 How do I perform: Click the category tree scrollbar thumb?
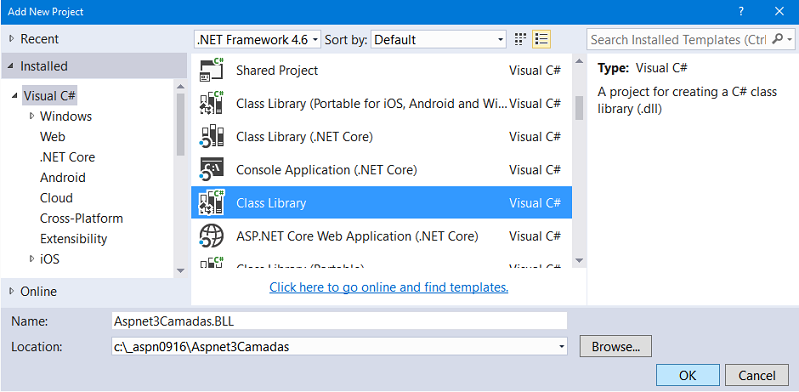pos(180,125)
